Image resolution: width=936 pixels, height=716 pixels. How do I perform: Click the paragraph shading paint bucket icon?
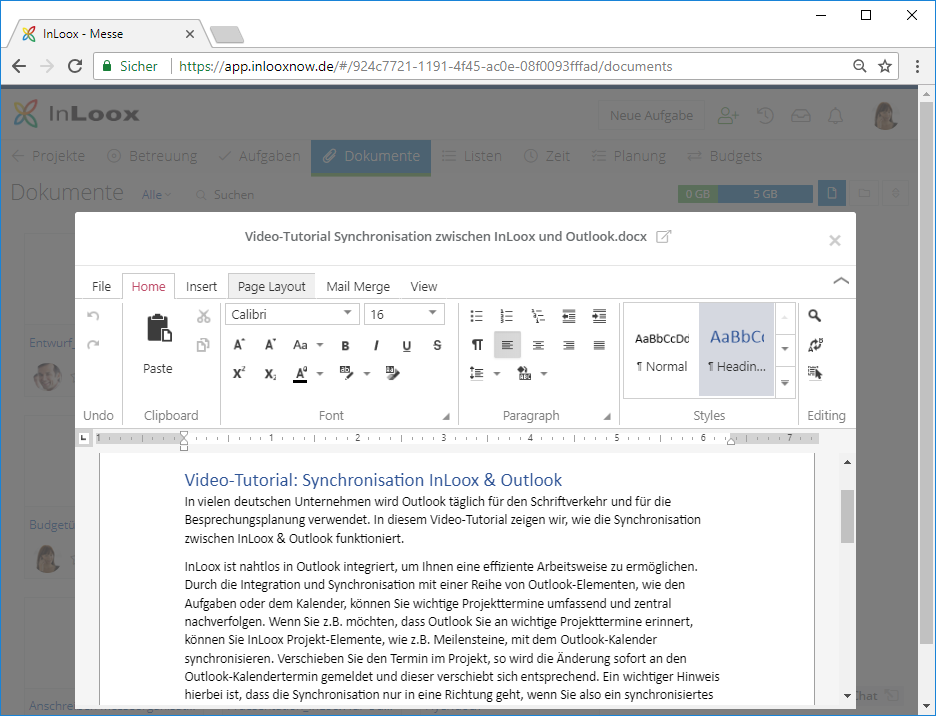click(524, 373)
